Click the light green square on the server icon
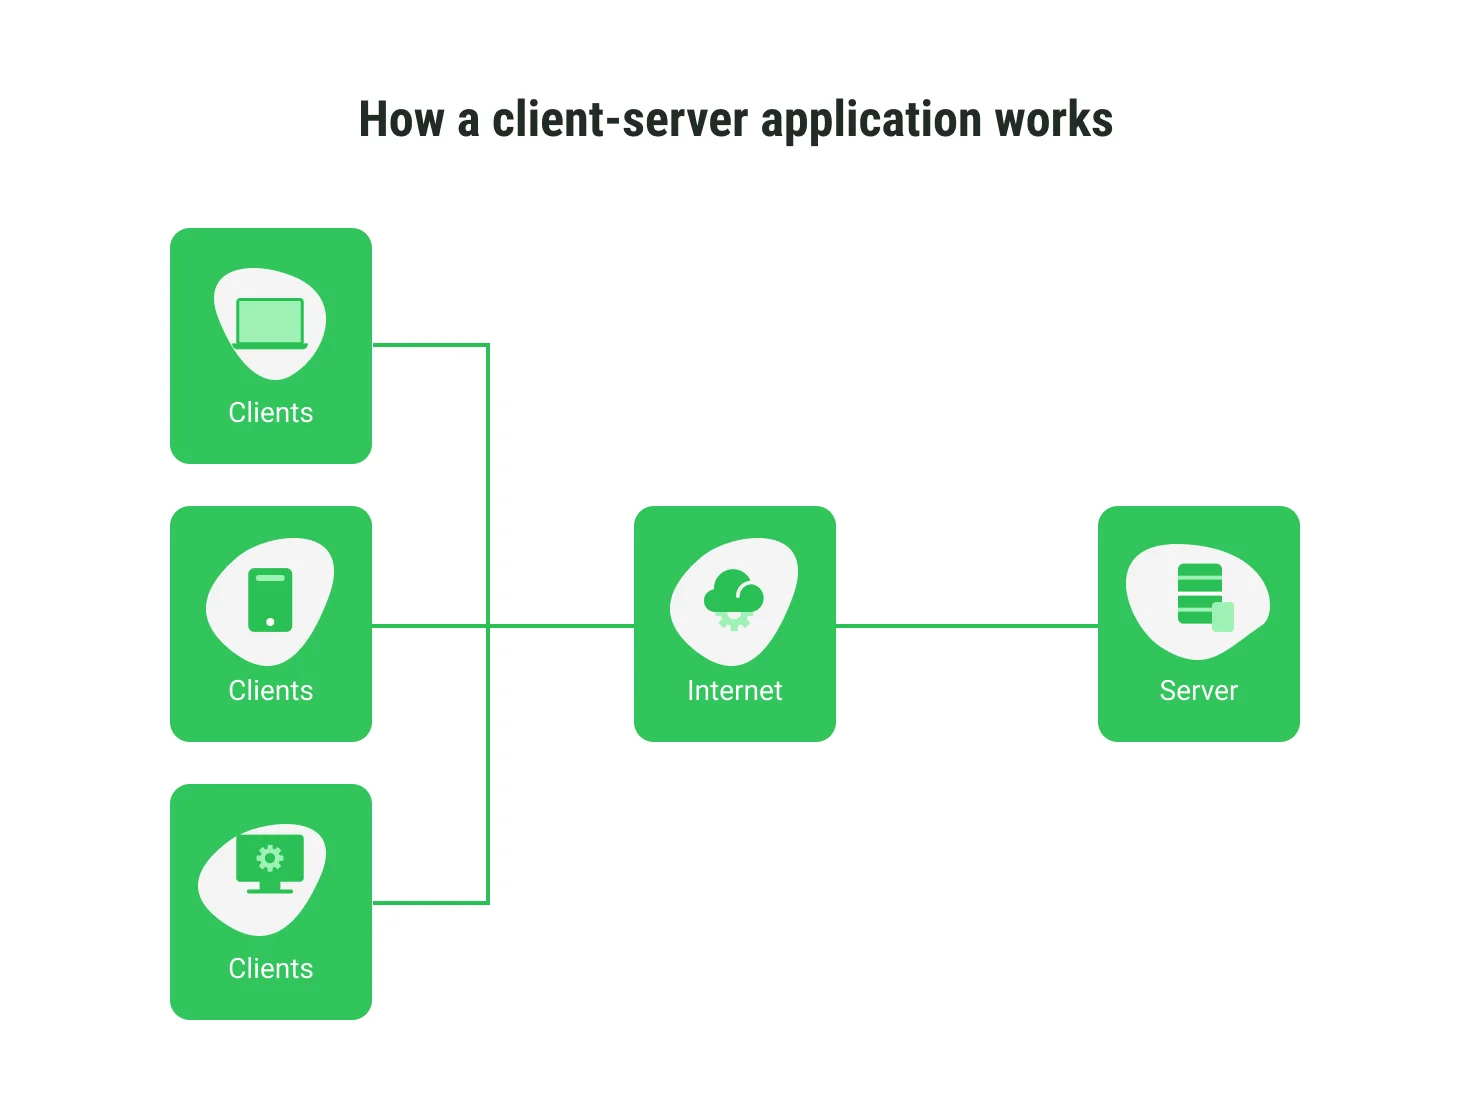 1223,617
